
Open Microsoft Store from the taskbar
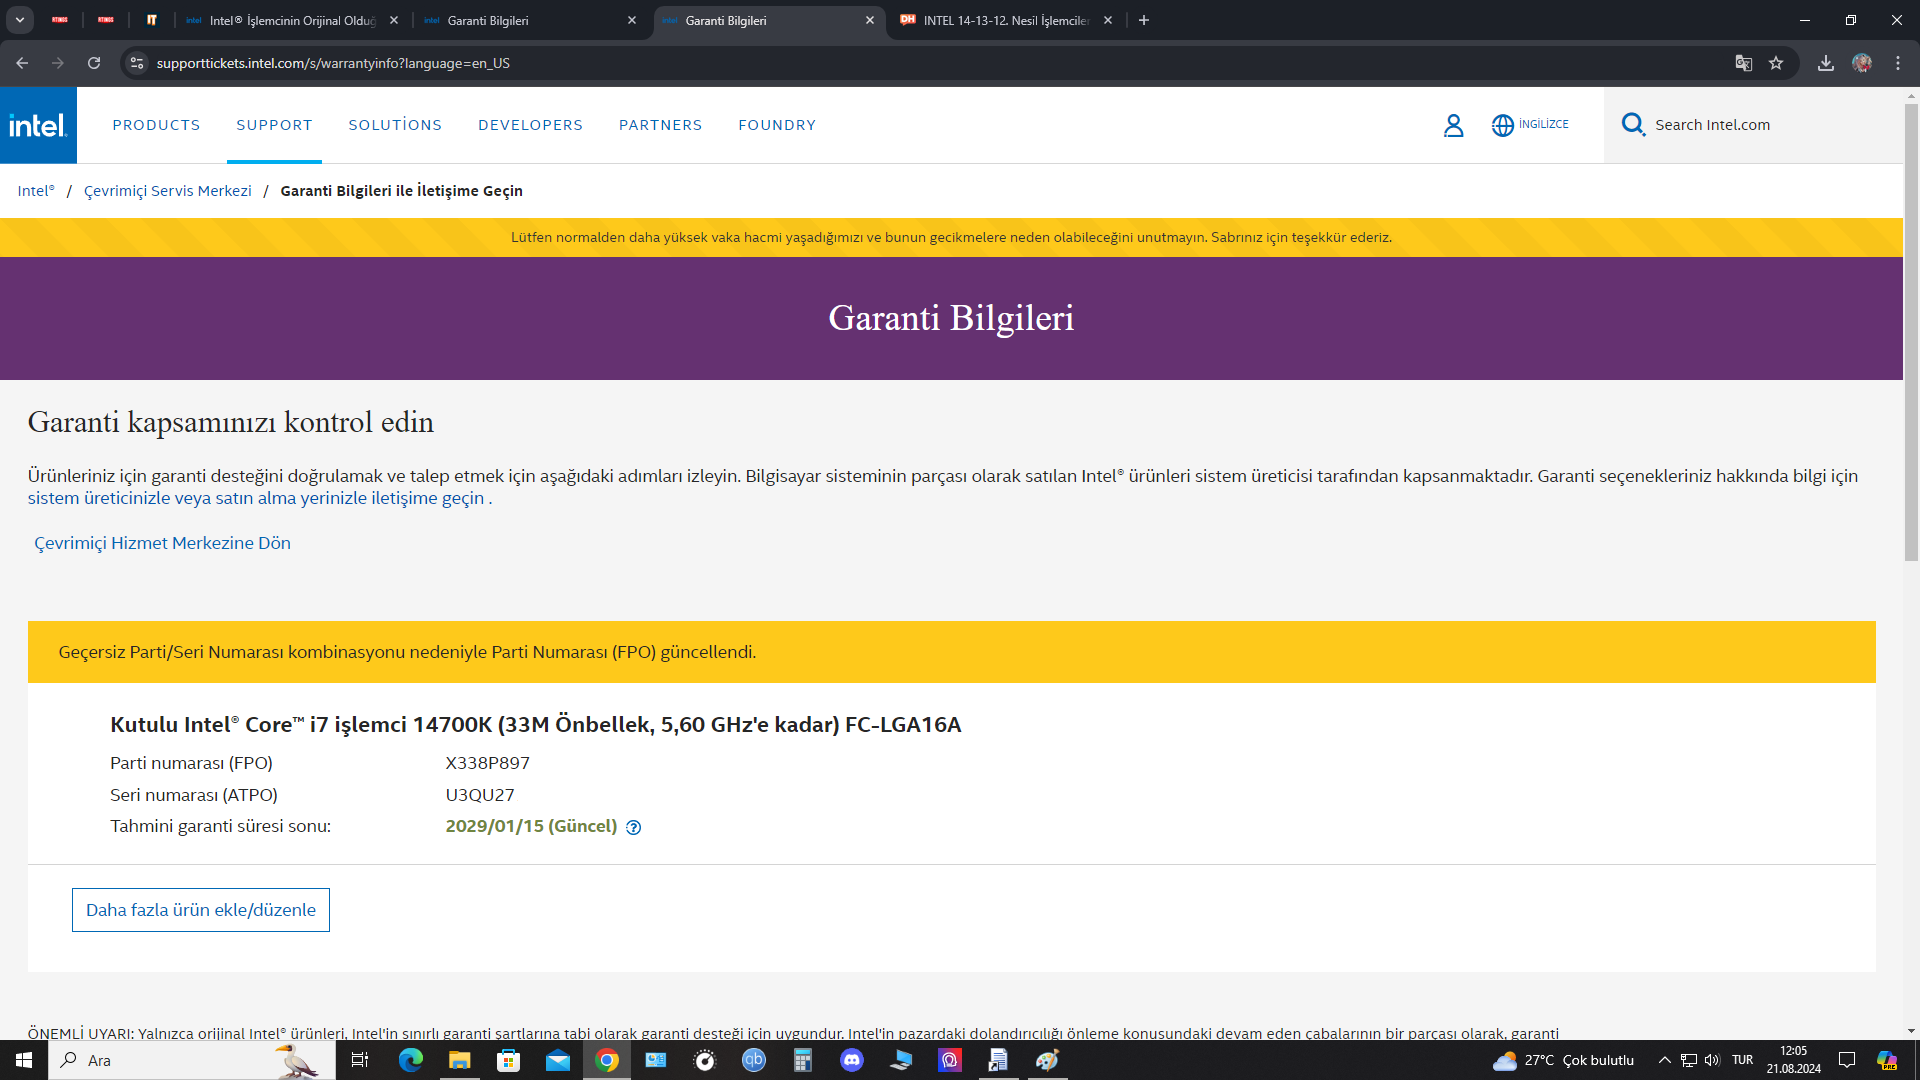click(508, 1060)
